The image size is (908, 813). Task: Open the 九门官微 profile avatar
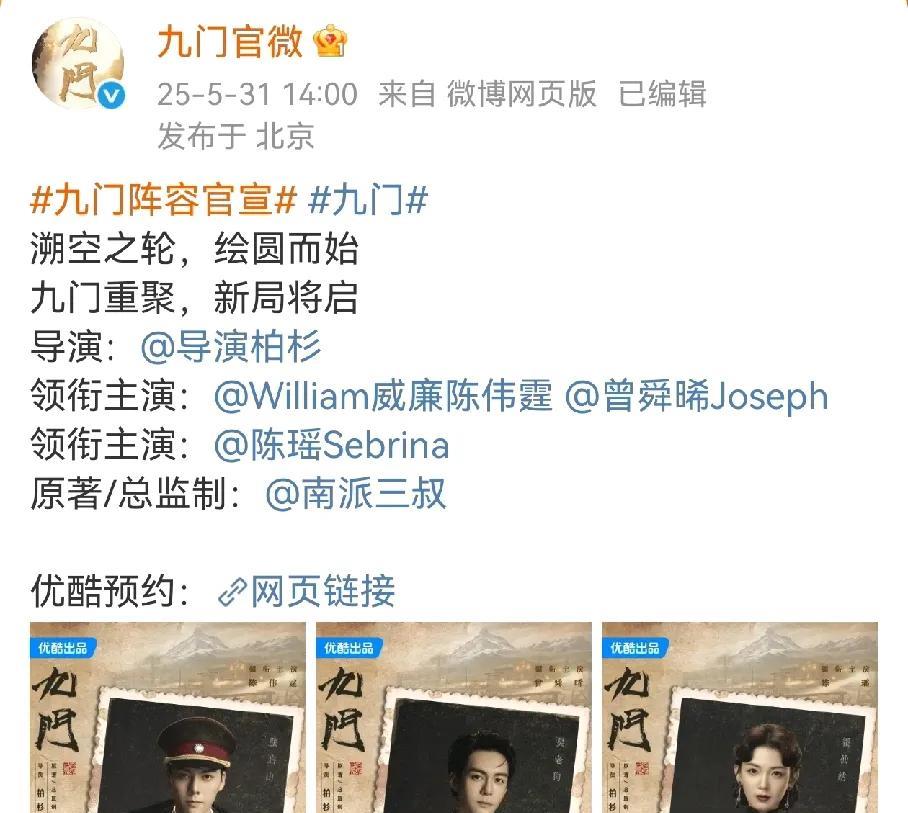coord(78,63)
